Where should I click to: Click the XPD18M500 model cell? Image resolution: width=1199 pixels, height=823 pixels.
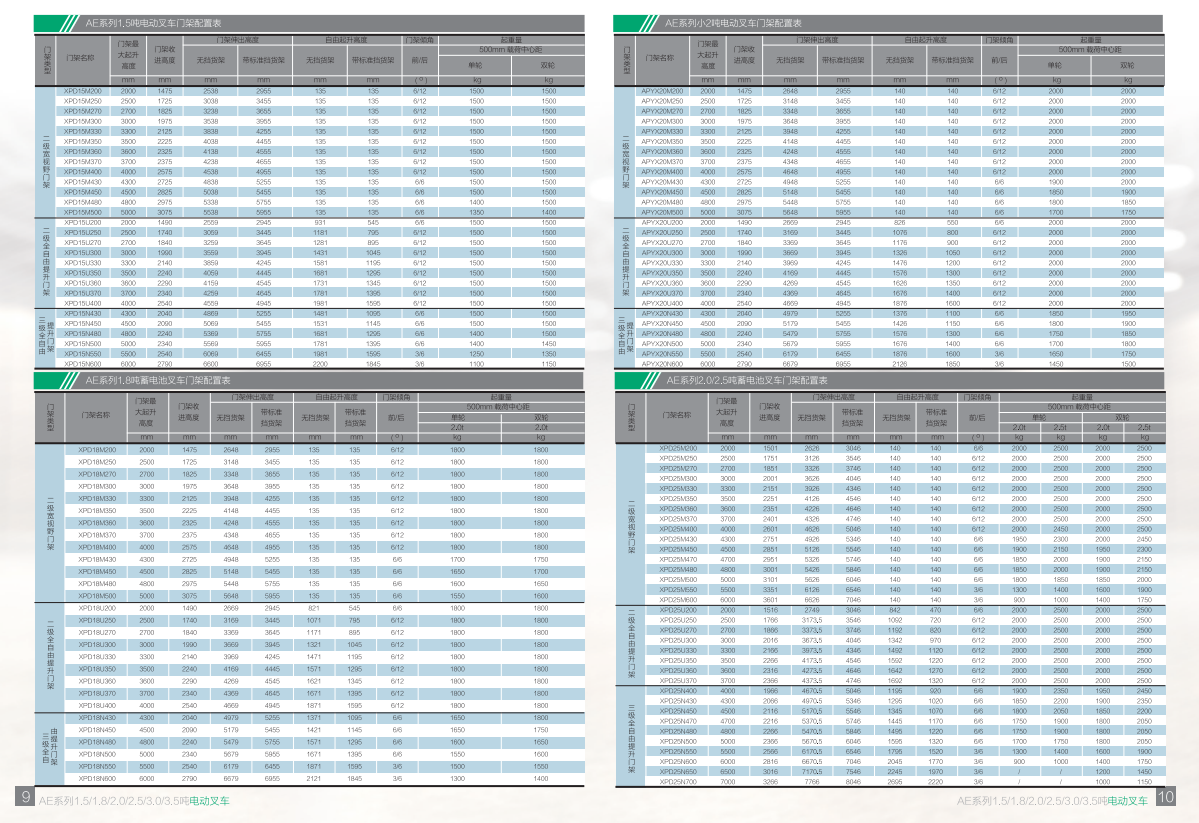tap(97, 596)
